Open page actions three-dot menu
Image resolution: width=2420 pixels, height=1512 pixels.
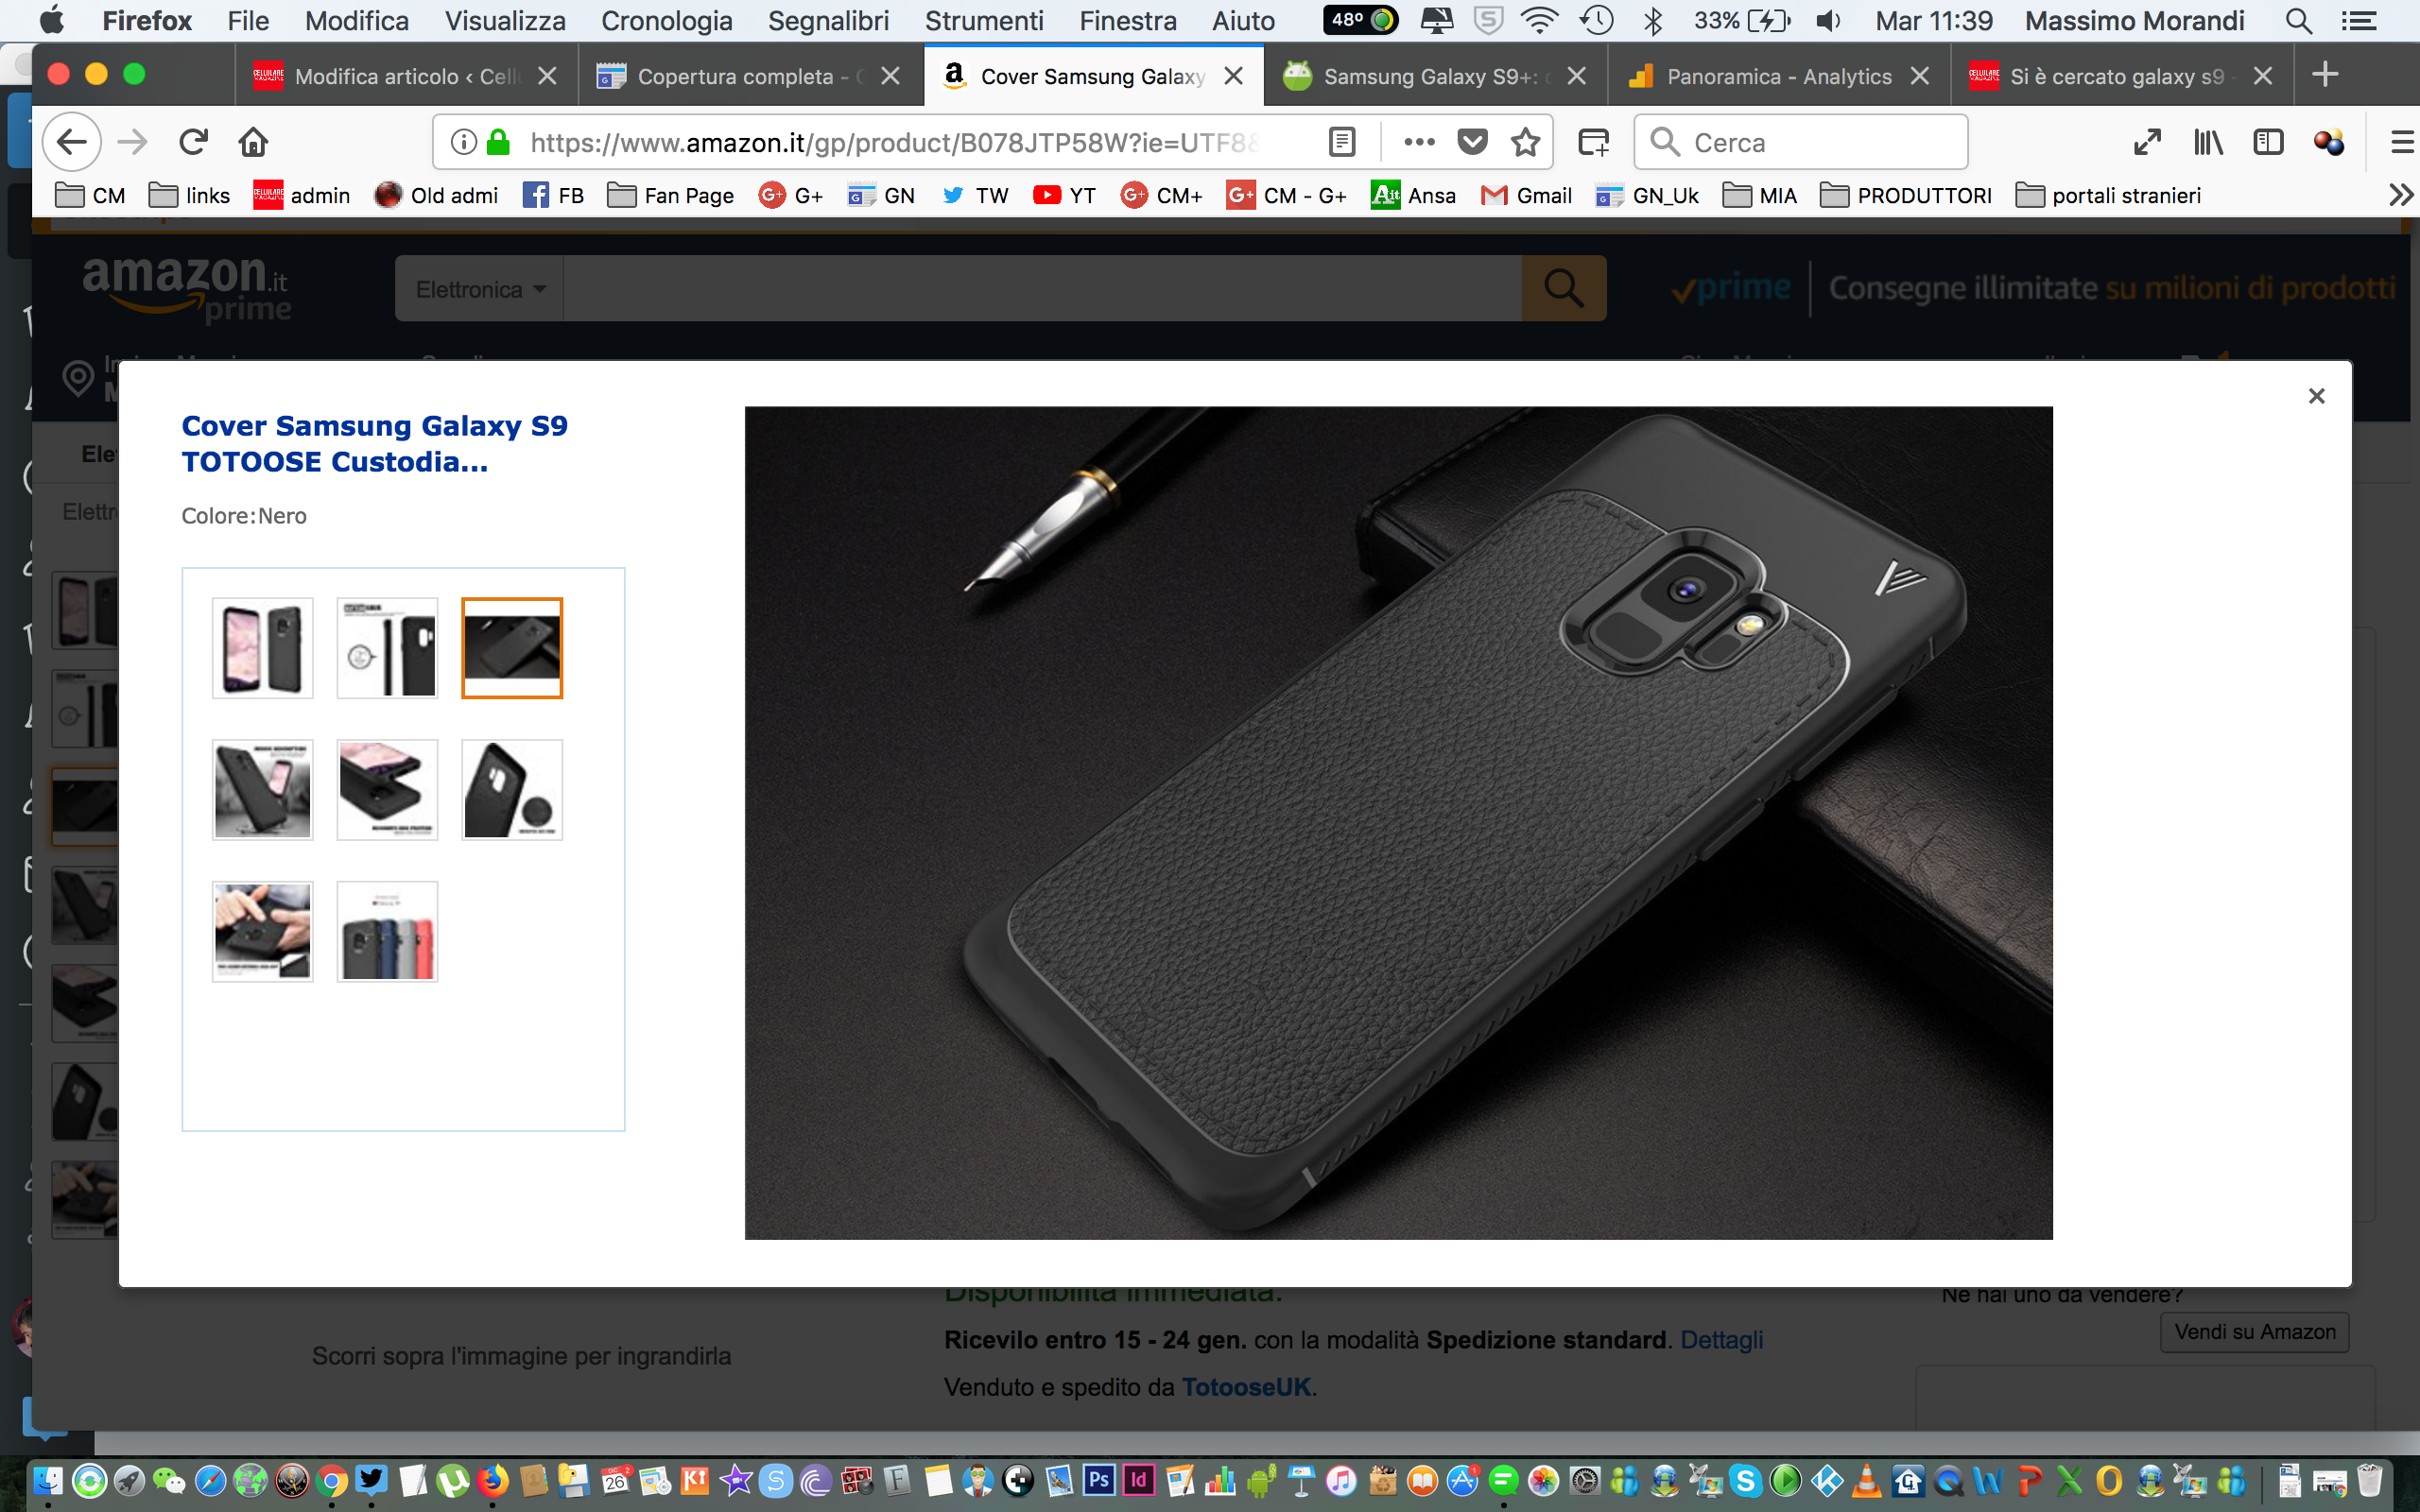click(x=1418, y=142)
